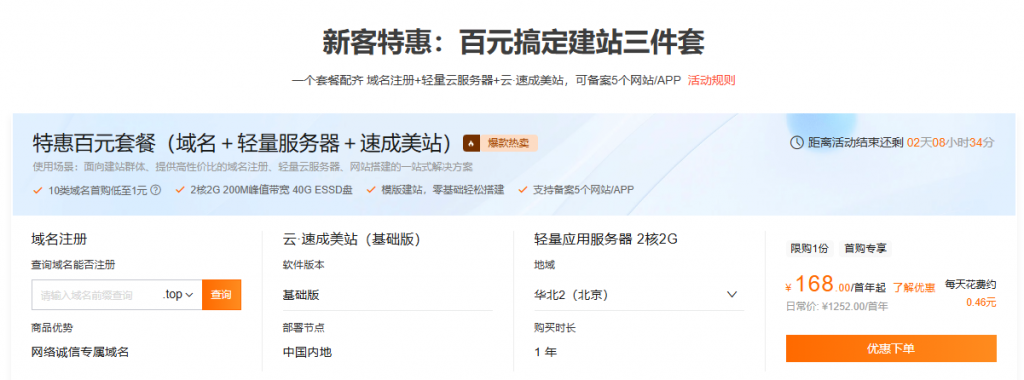The image size is (1024, 380).
Task: Click the 使用场景 description line
Action: click(252, 166)
